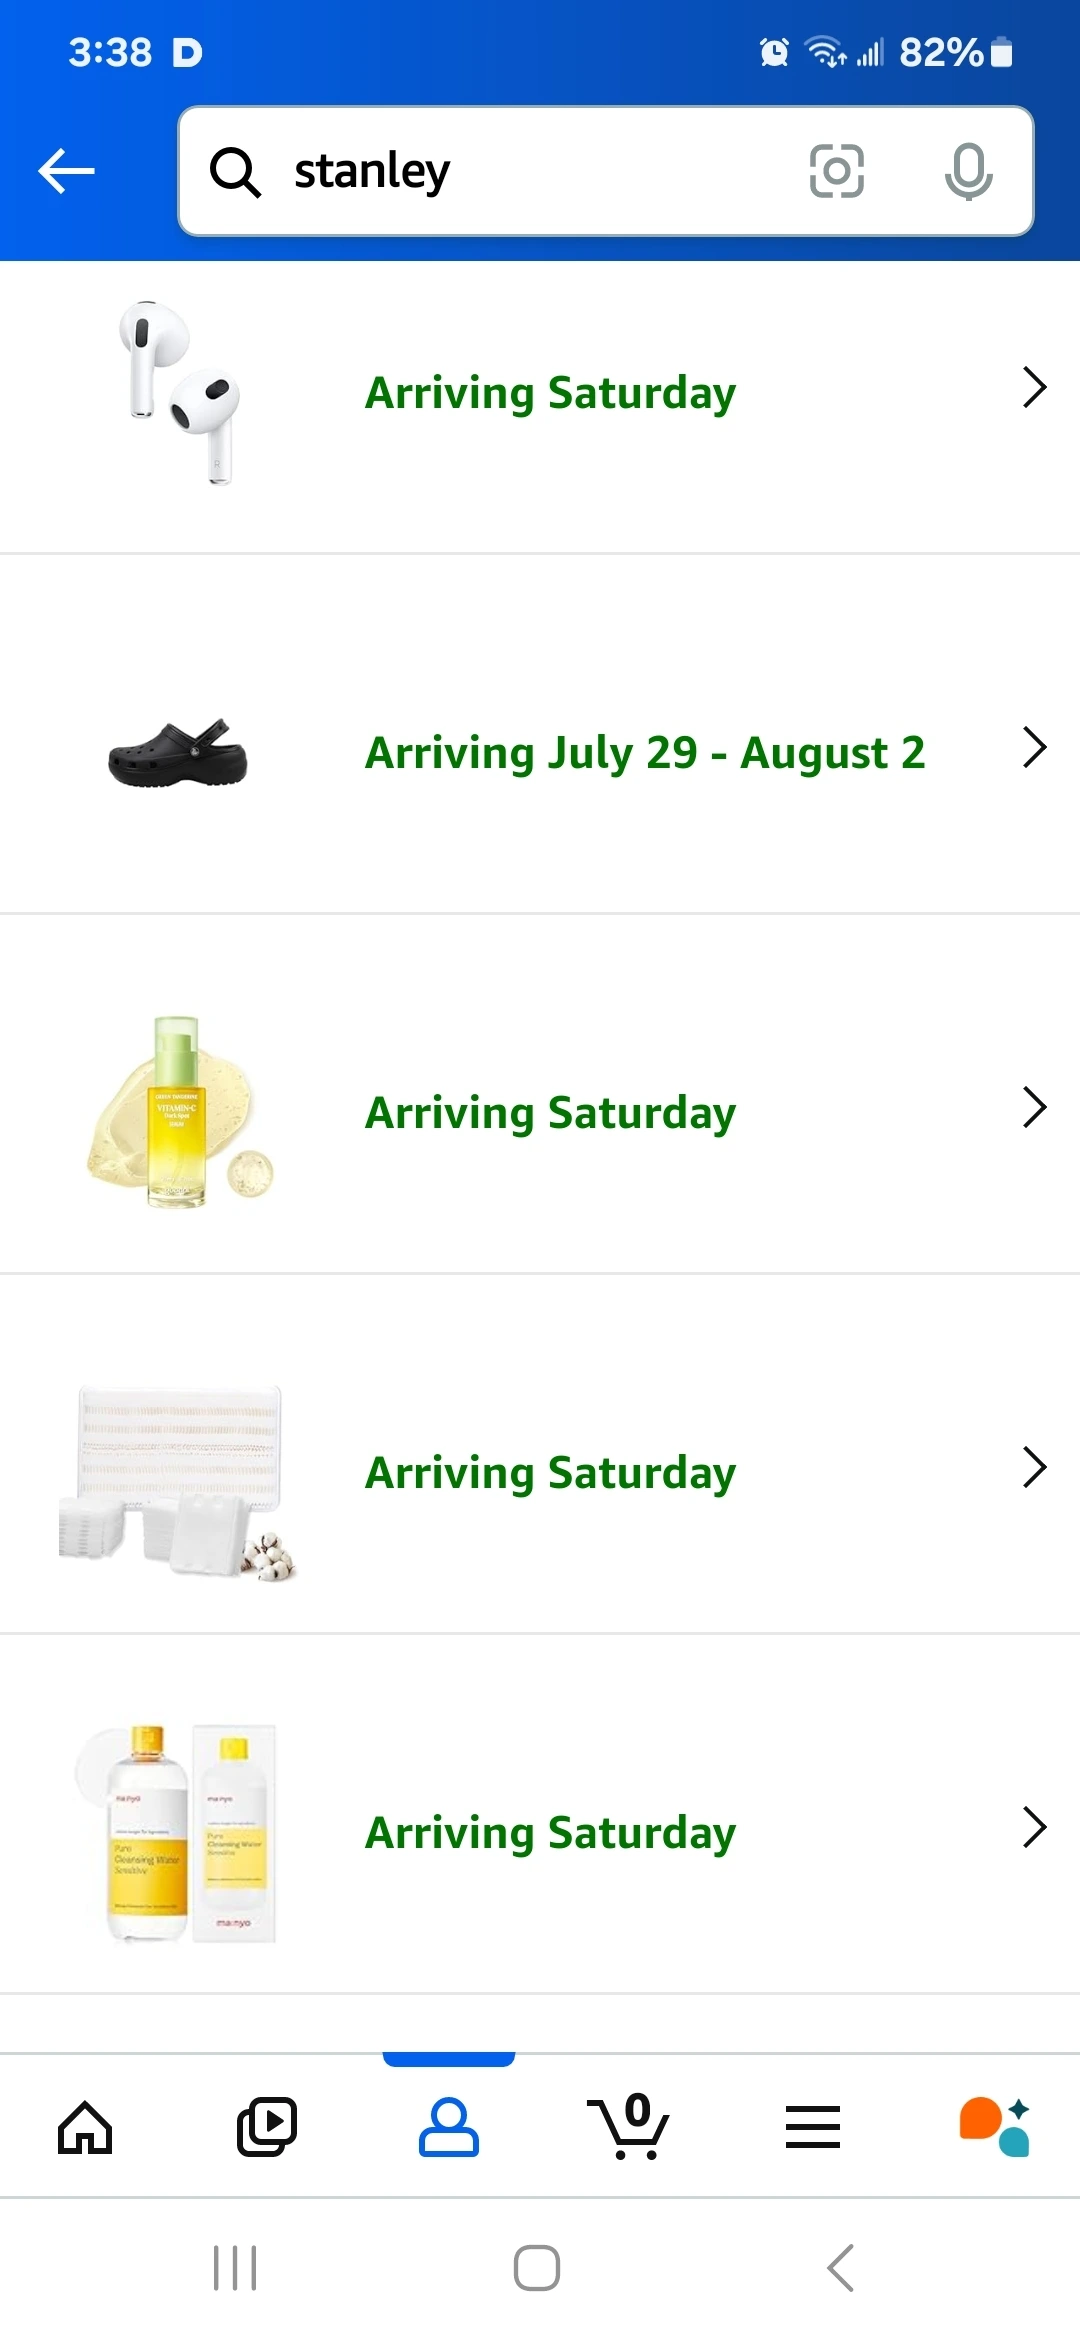Tap Android recent apps navigation button
This screenshot has width=1080, height=2340.
(235, 2268)
